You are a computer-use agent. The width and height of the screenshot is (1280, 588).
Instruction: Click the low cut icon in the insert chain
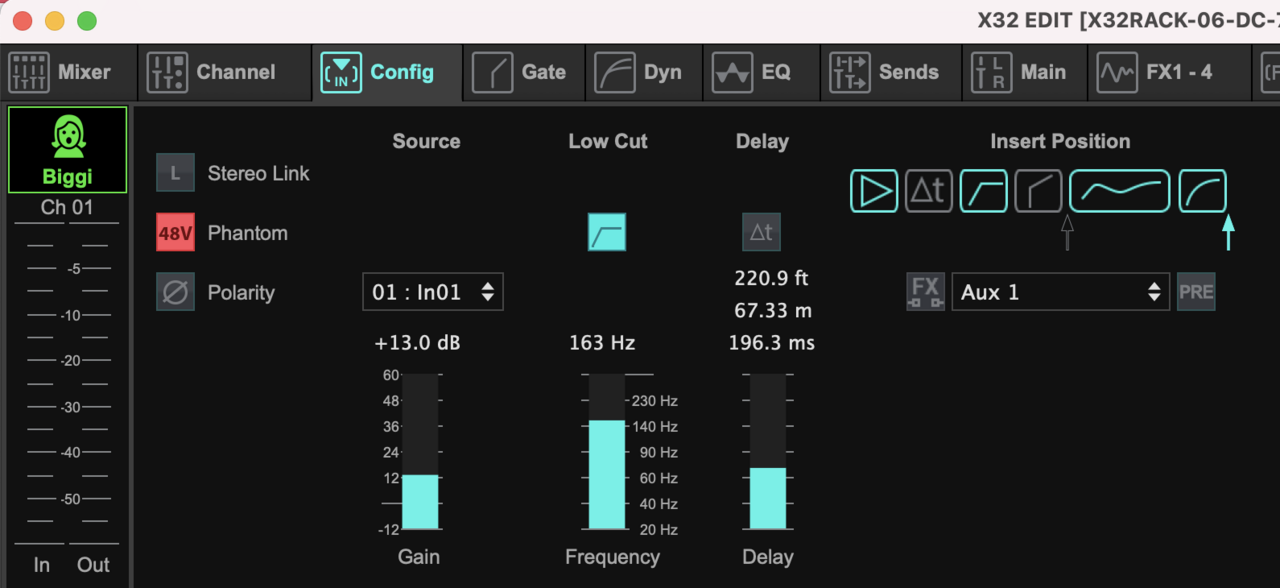point(983,191)
